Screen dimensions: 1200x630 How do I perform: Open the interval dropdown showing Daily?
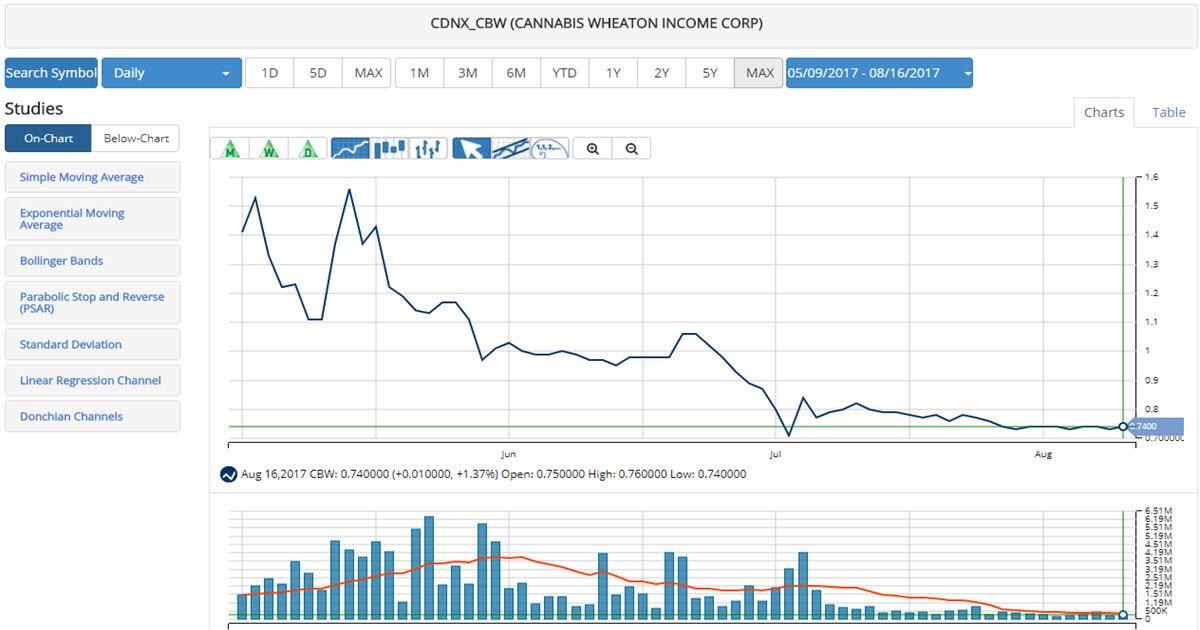coord(171,72)
